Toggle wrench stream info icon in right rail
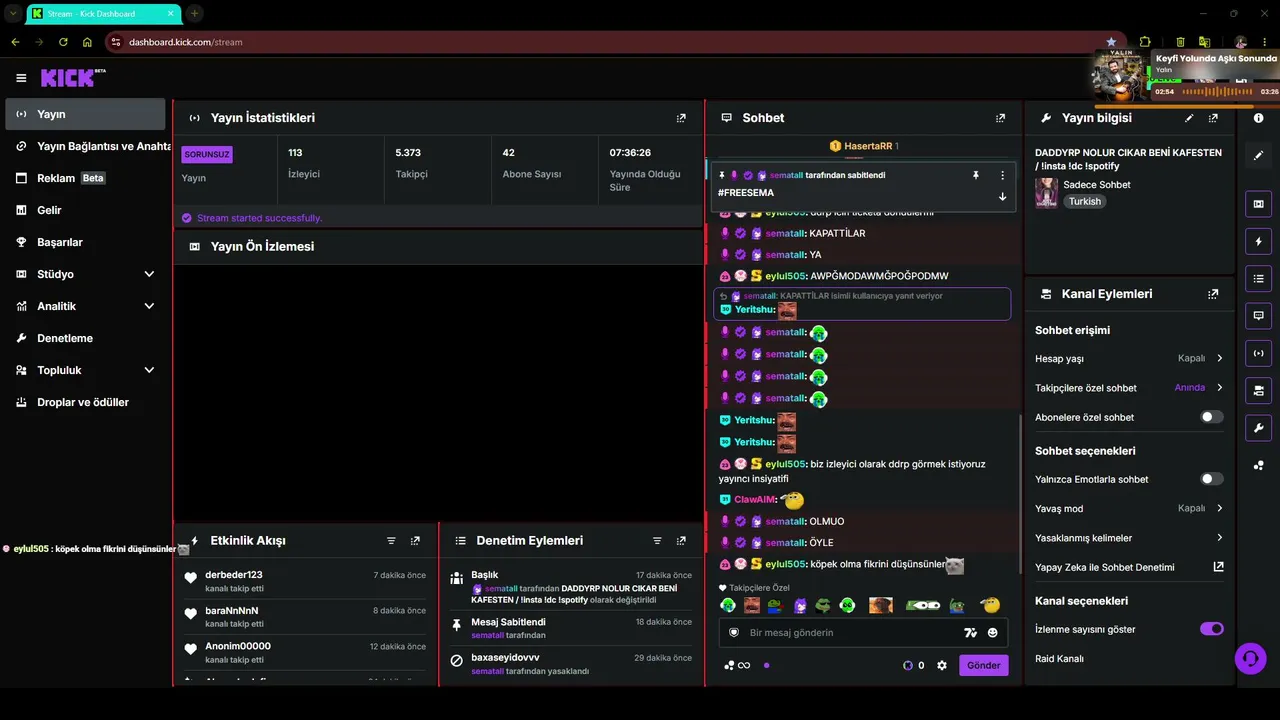1280x720 pixels. click(1258, 427)
